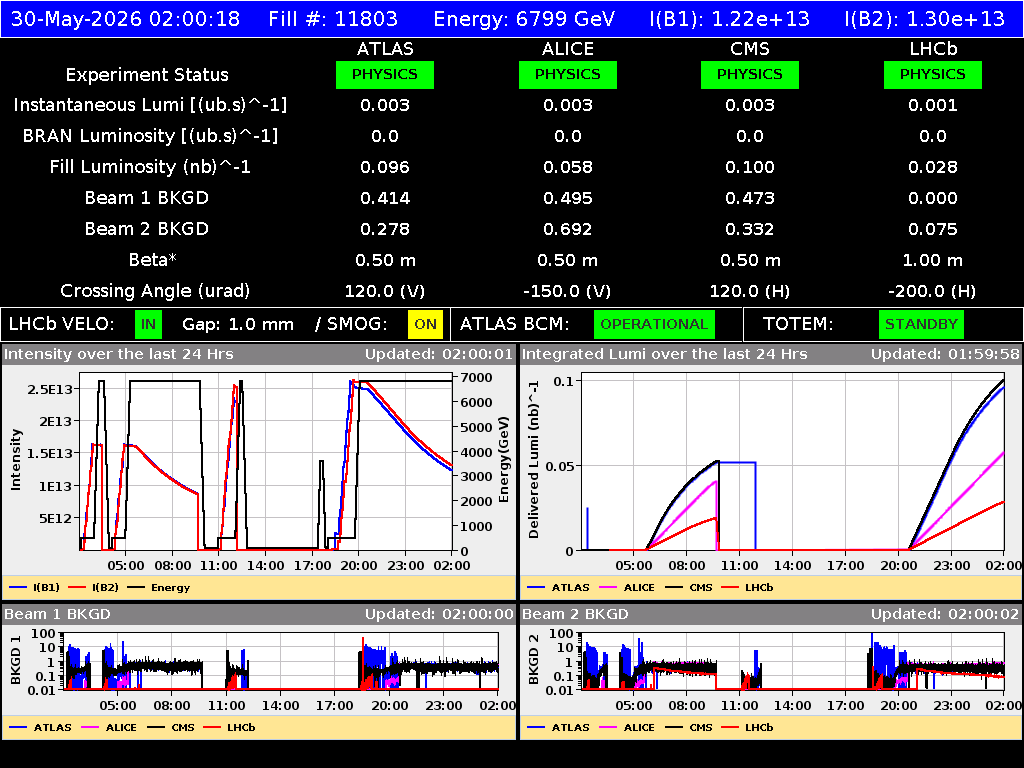
Task: Click the CMS PHYSICS status indicator
Action: (x=750, y=74)
